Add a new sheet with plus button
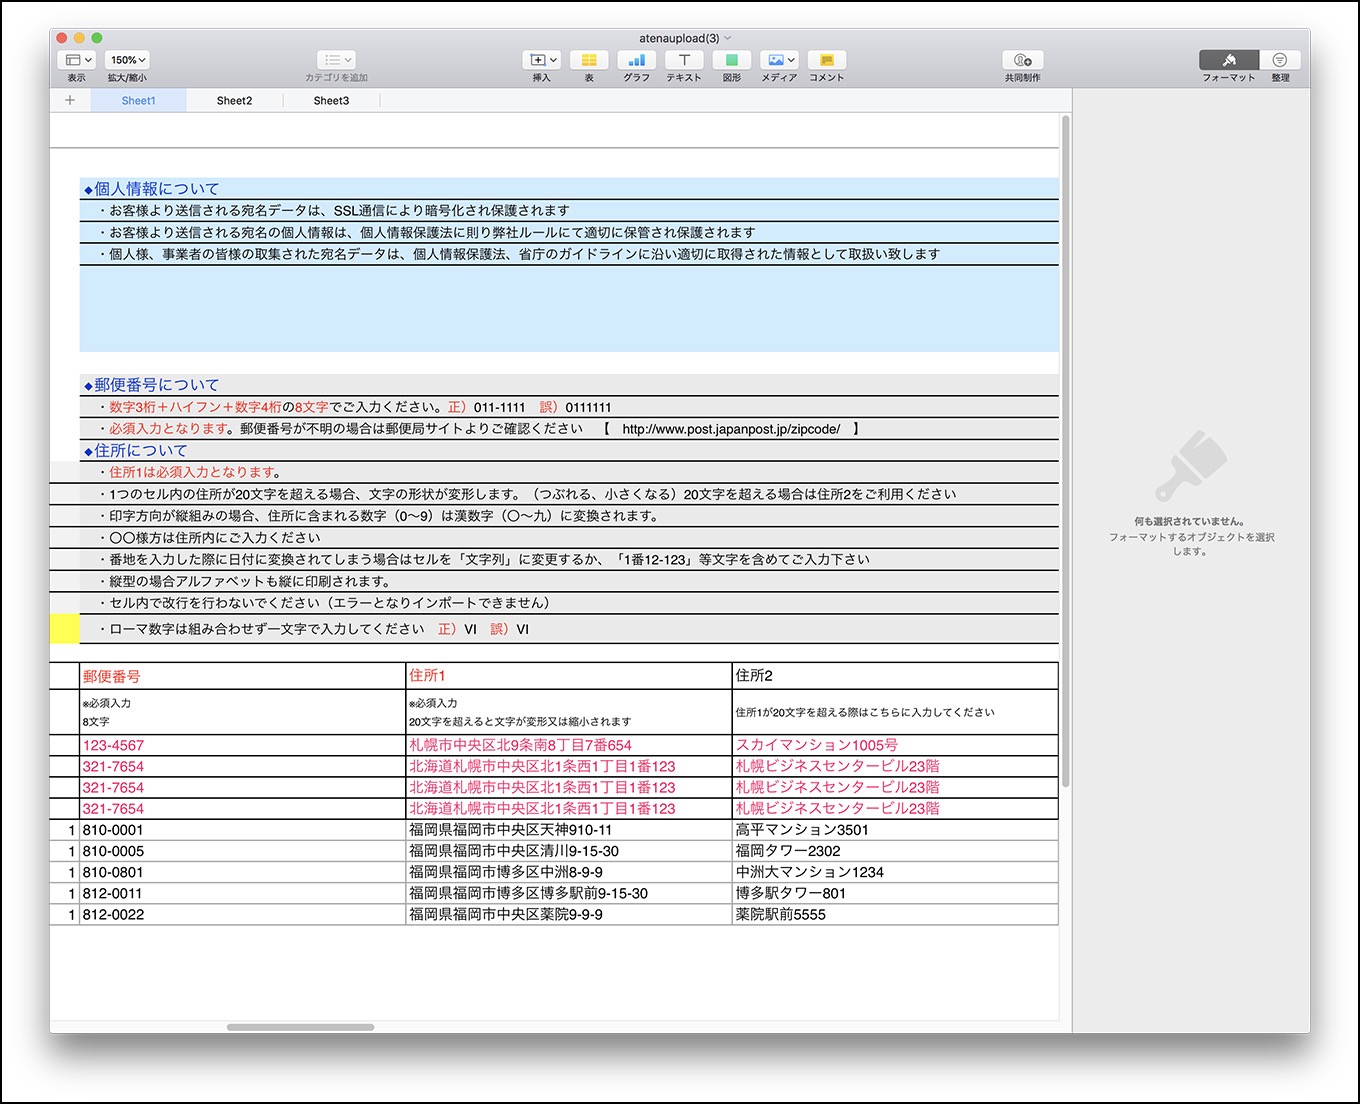The image size is (1360, 1104). point(70,100)
